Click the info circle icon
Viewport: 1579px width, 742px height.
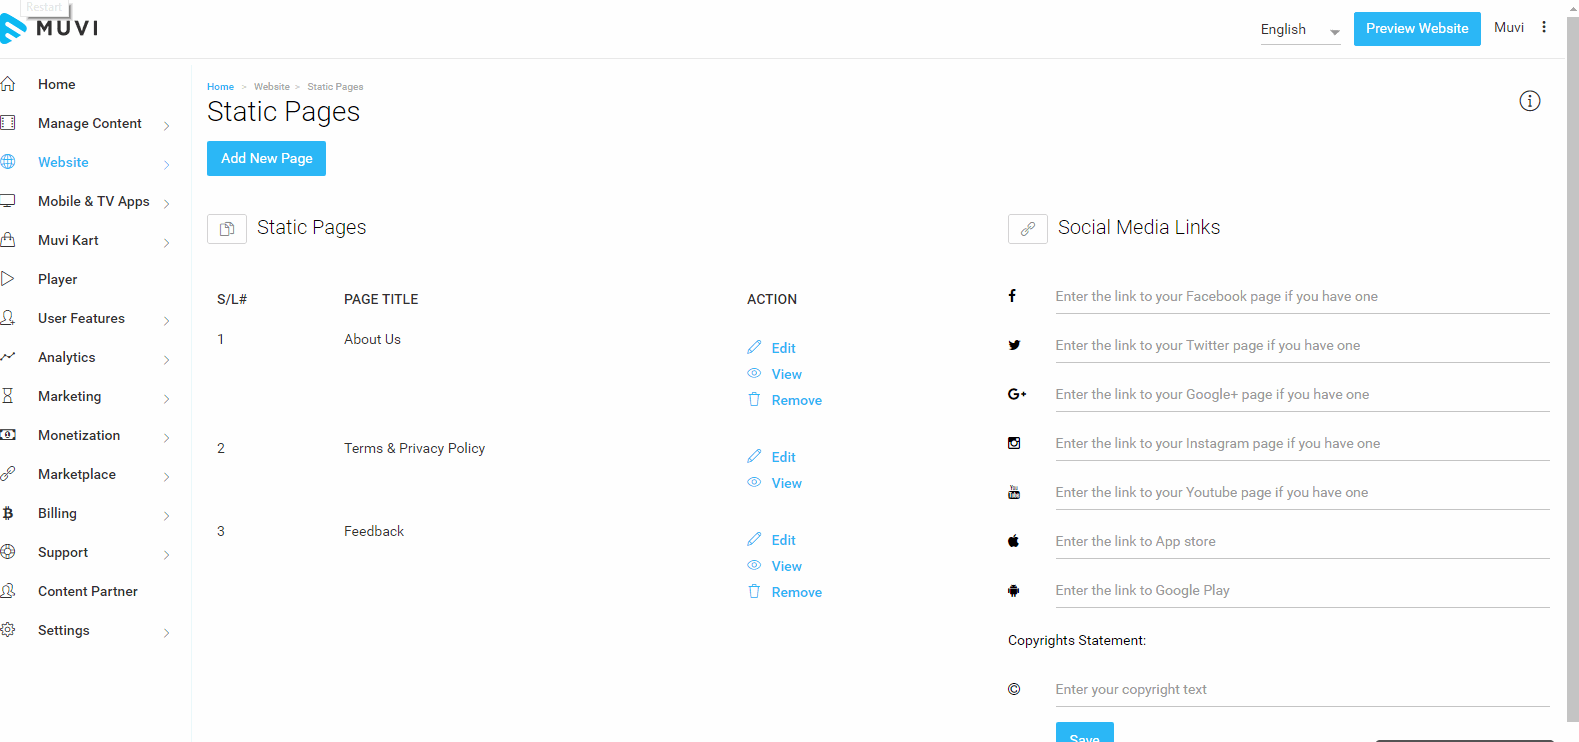(1530, 101)
